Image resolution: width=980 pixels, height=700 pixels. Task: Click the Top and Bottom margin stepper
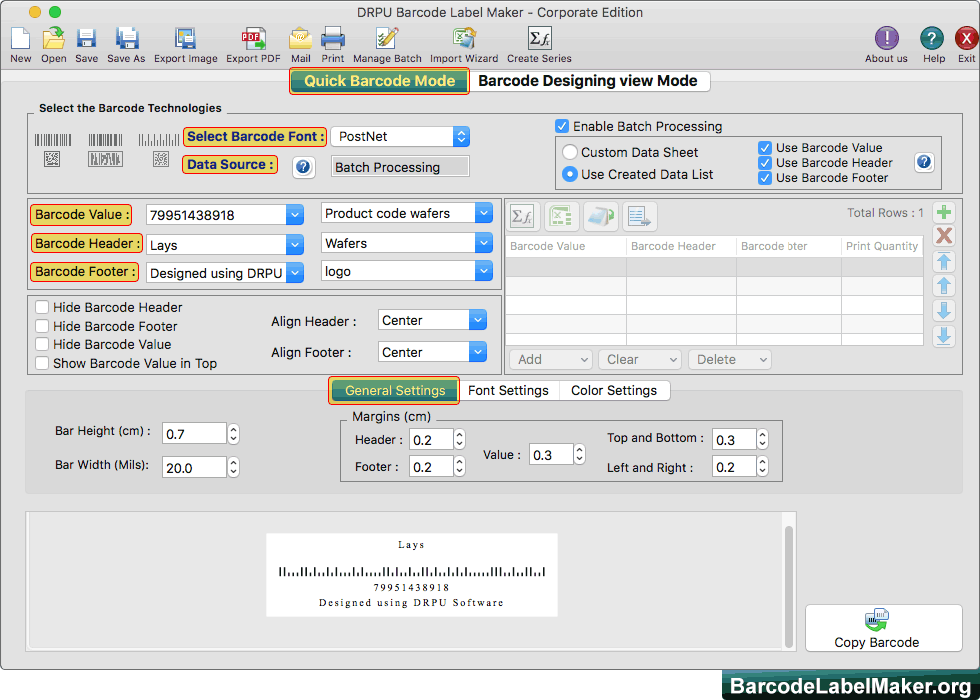tap(762, 439)
